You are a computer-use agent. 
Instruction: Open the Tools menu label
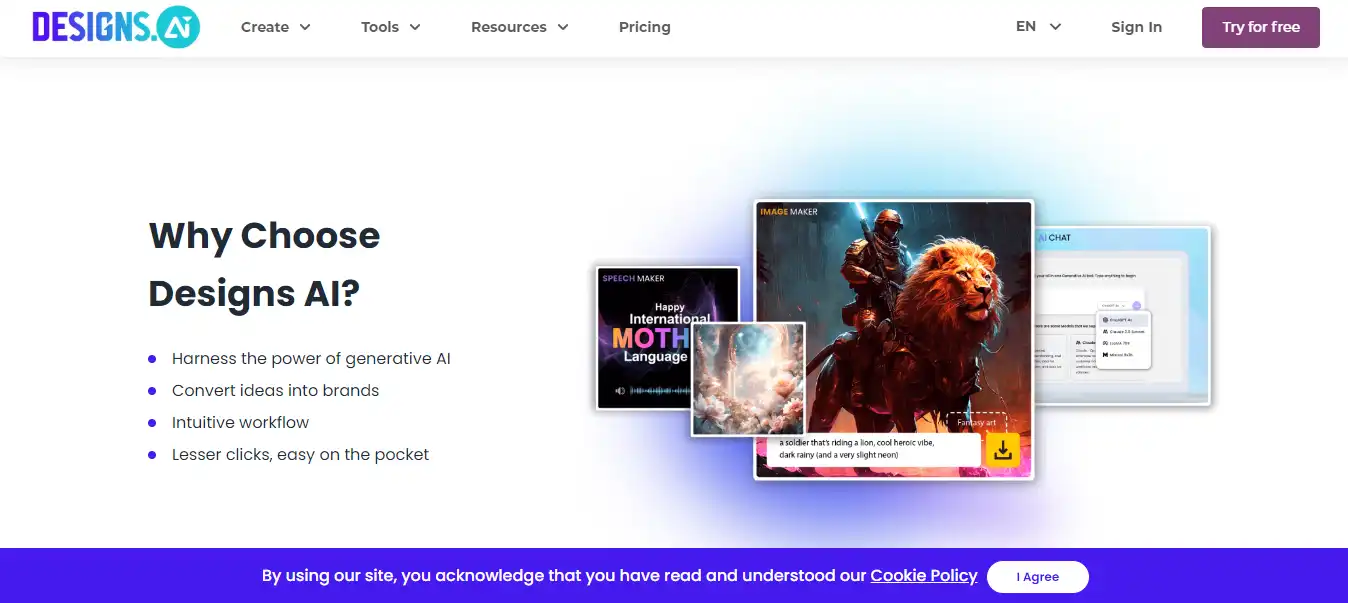pos(380,27)
